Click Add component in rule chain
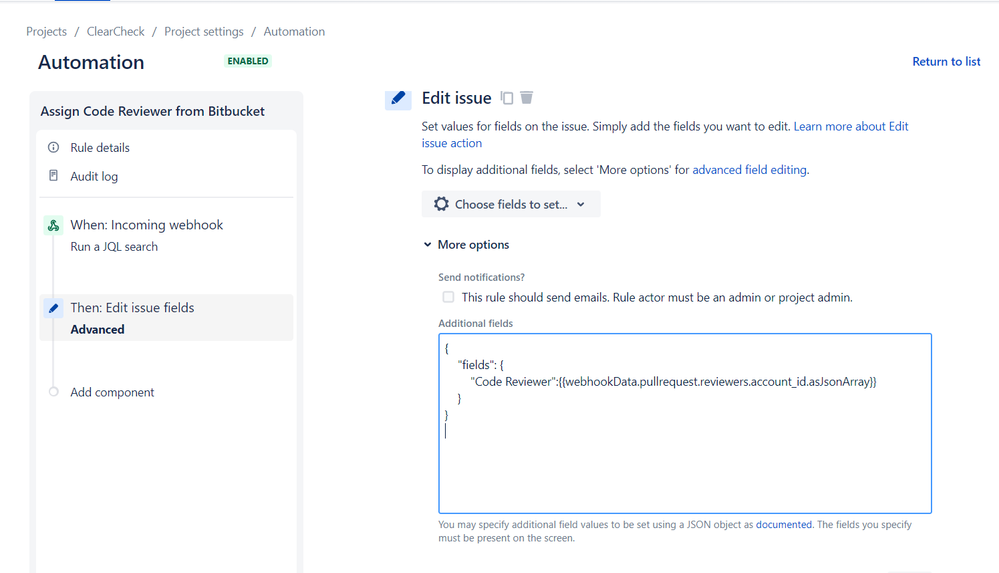999x573 pixels. click(112, 392)
